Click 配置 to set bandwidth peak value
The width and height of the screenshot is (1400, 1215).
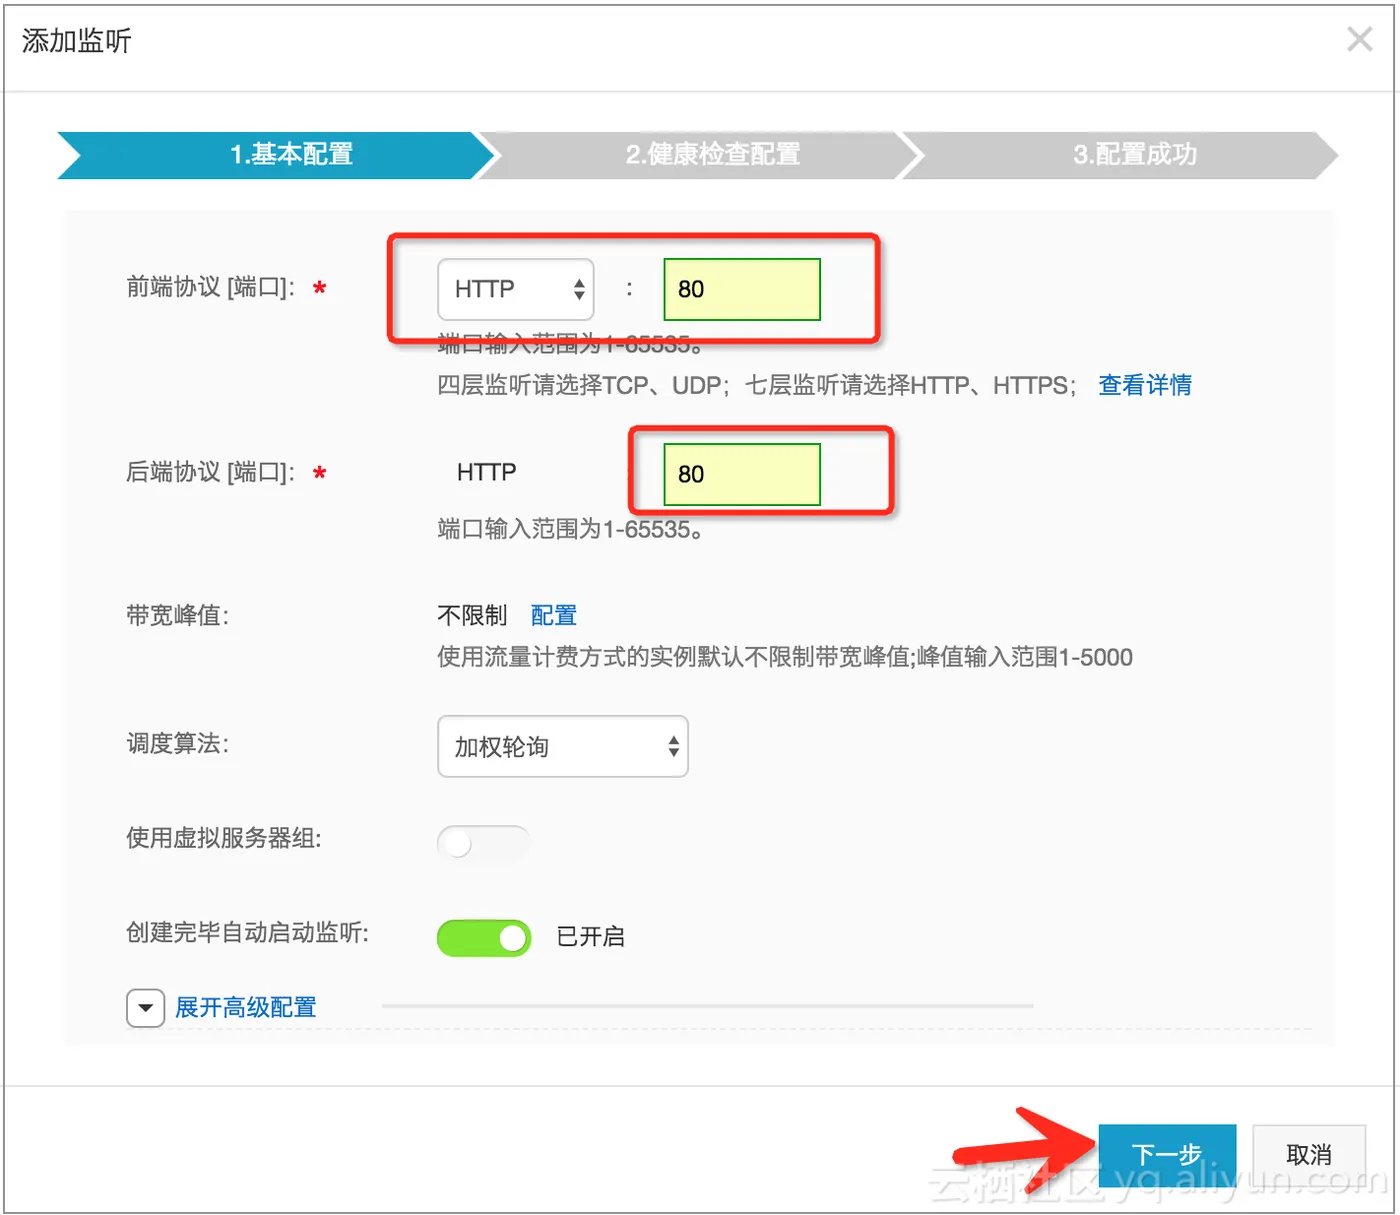click(553, 615)
